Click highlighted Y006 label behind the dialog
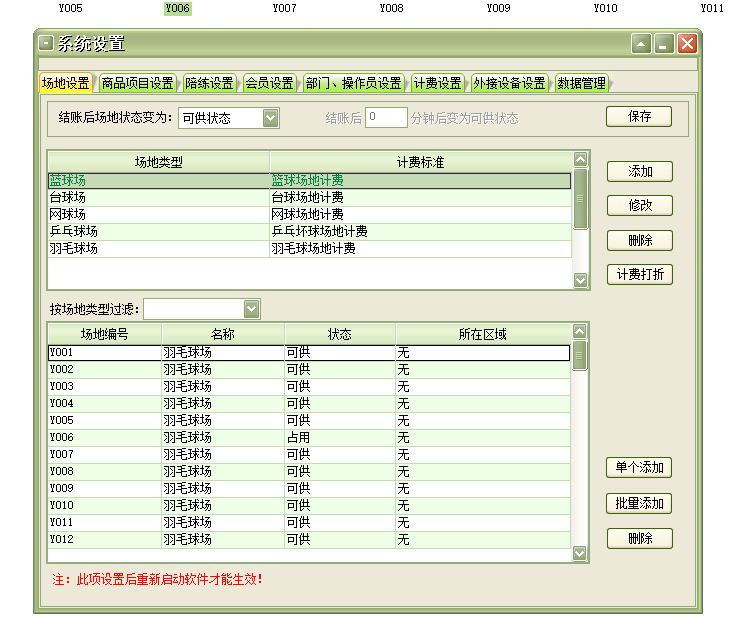 (178, 8)
